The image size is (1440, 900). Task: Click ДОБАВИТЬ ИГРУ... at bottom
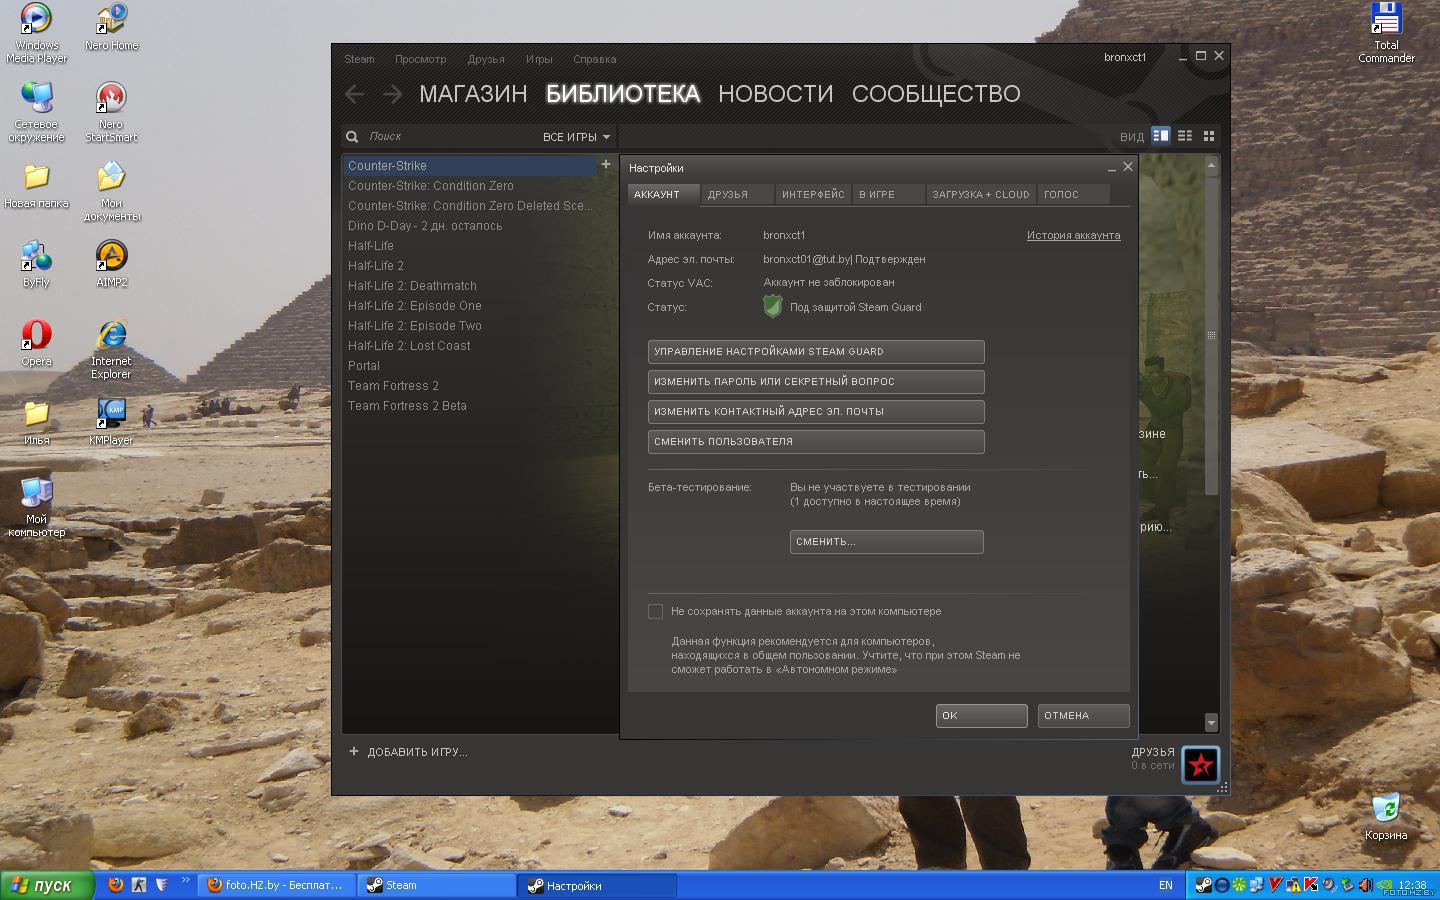click(x=408, y=752)
